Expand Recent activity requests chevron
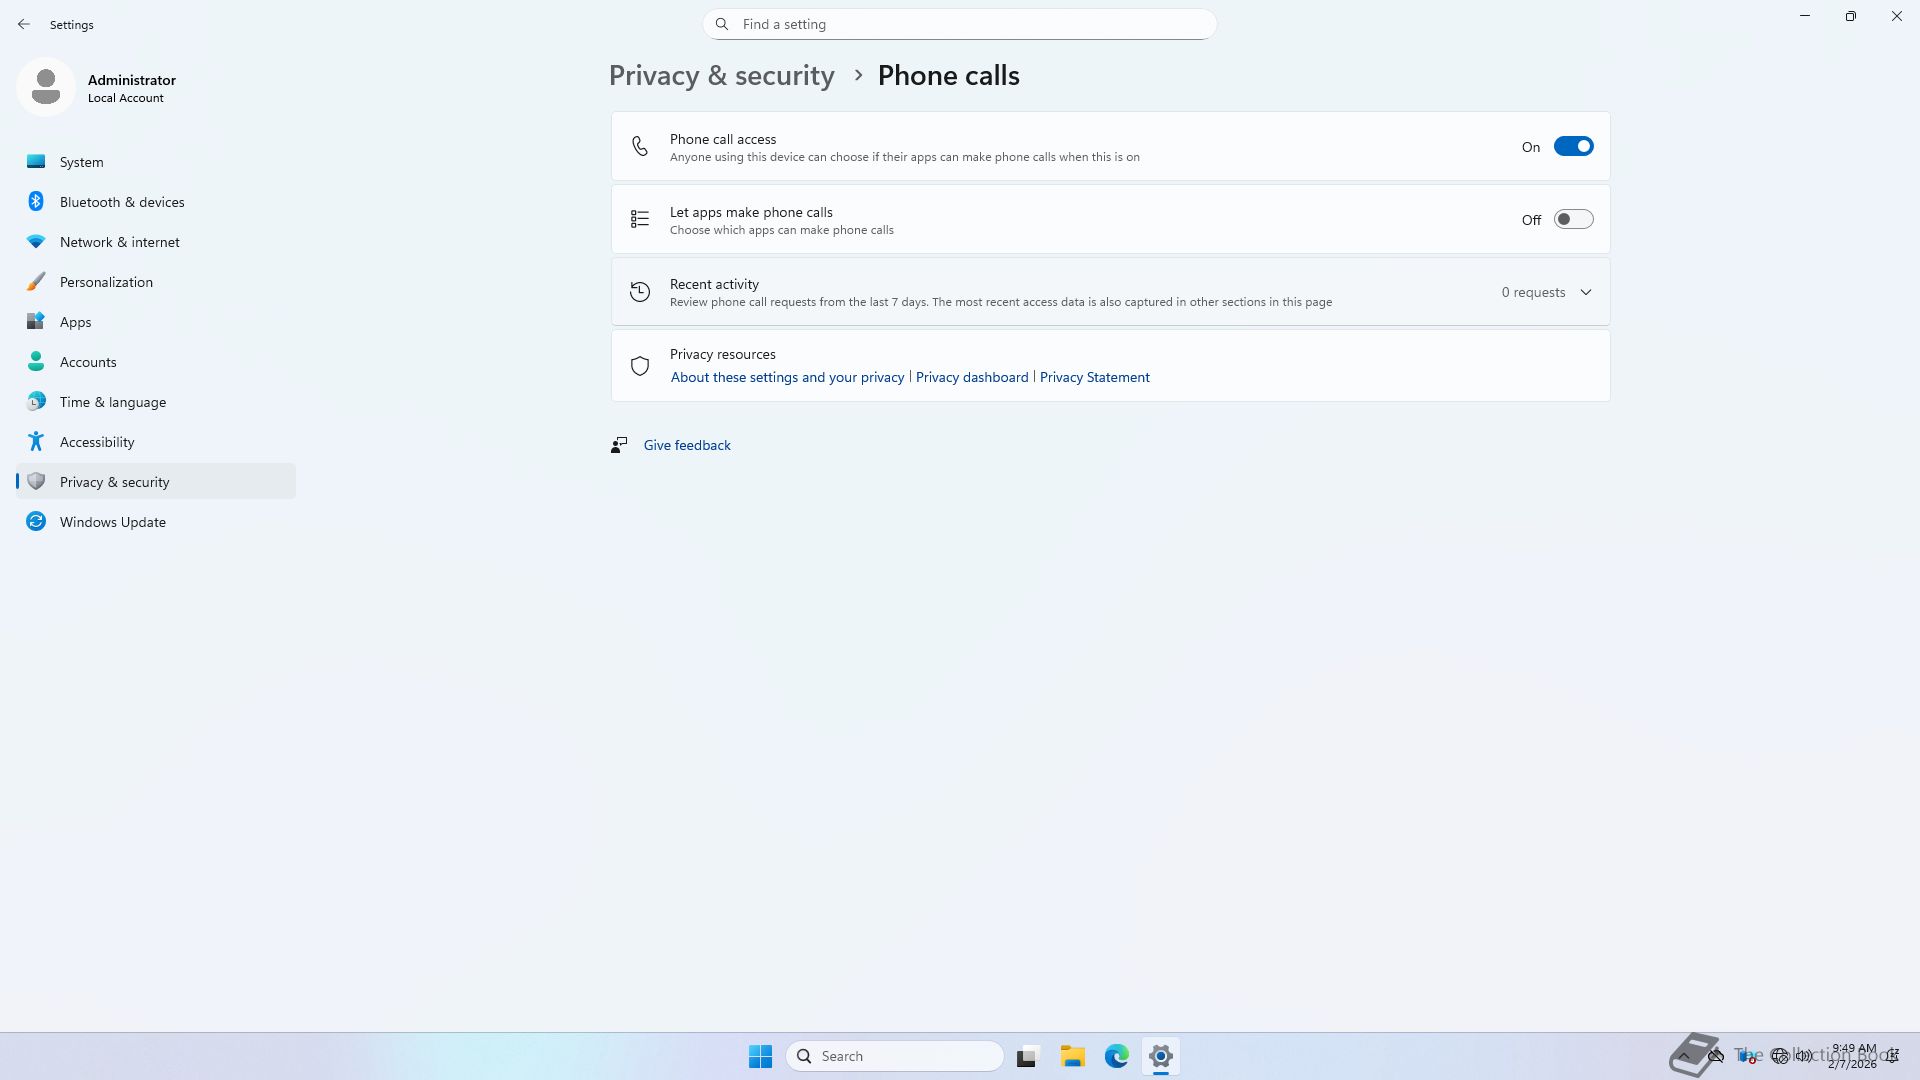 [x=1586, y=293]
